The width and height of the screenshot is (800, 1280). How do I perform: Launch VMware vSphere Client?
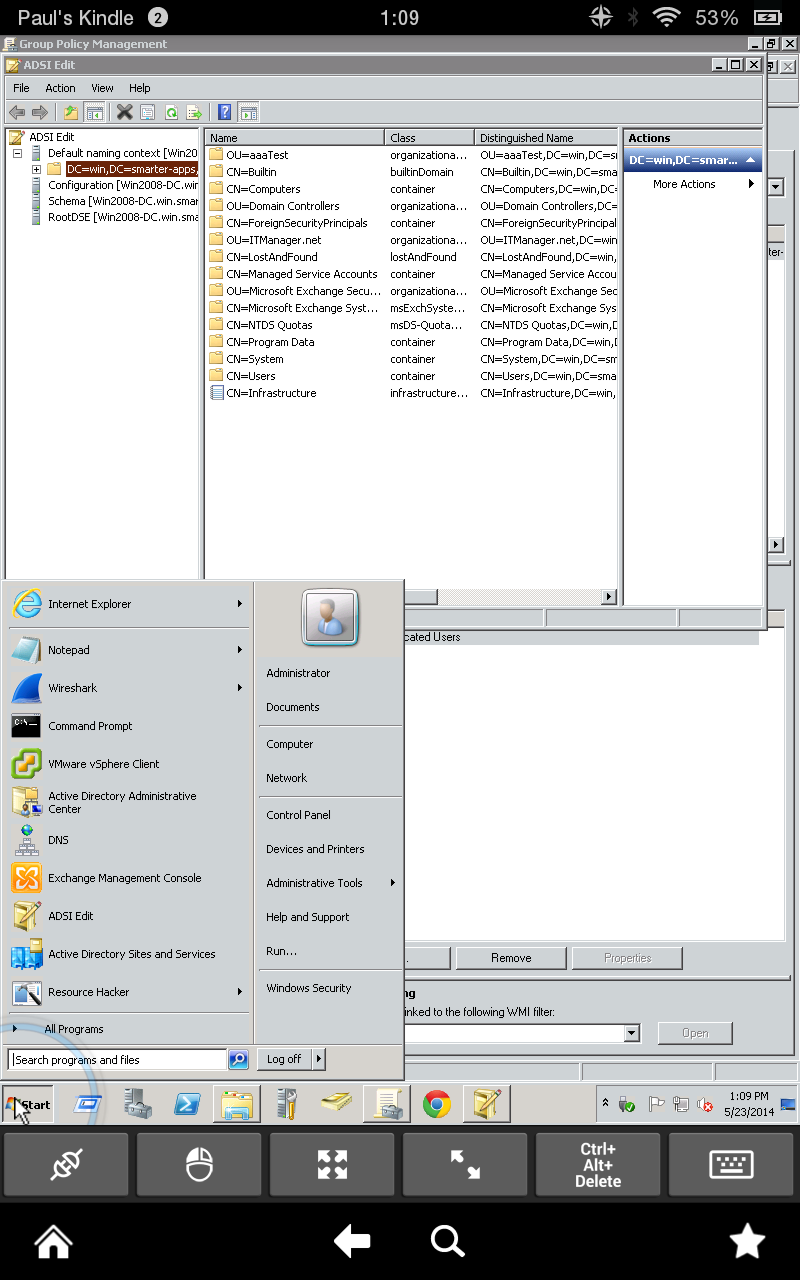point(128,764)
